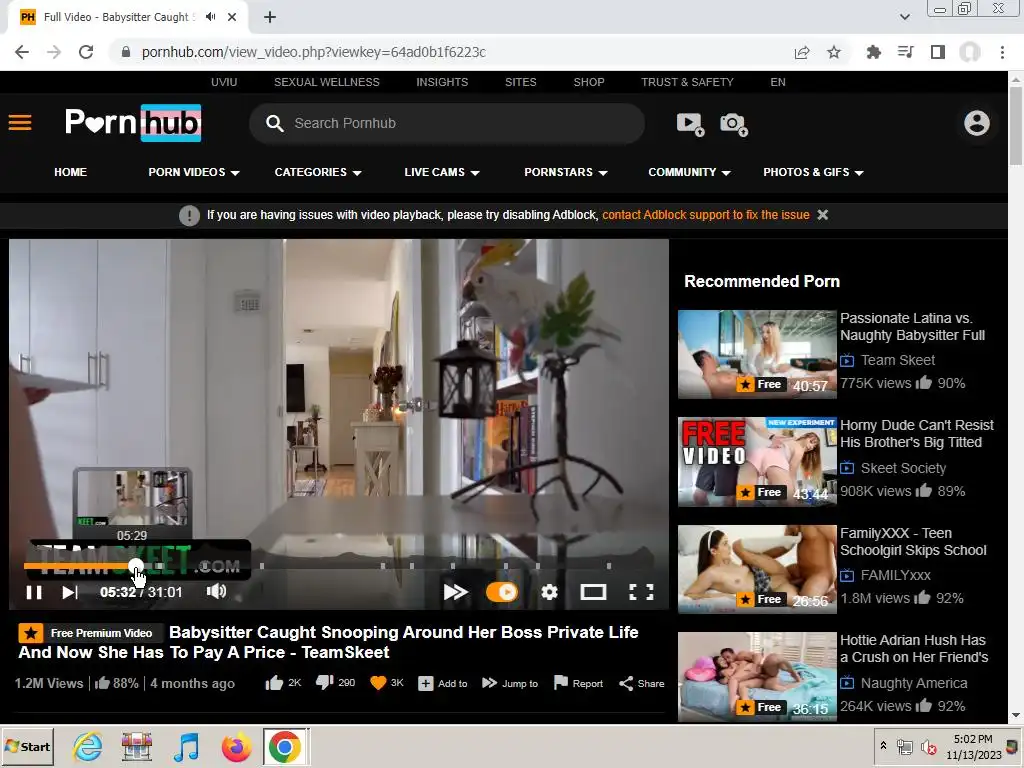Expand the CATEGORIES dropdown

(318, 172)
